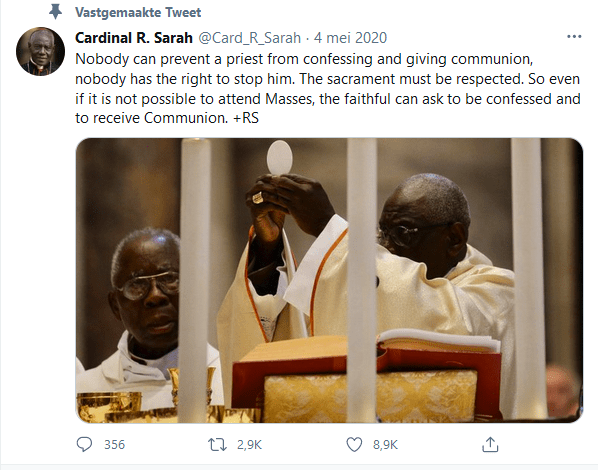Retweet using the retweet arrows icon
Viewport: 598px width, 470px height.
pyautogui.click(x=217, y=445)
